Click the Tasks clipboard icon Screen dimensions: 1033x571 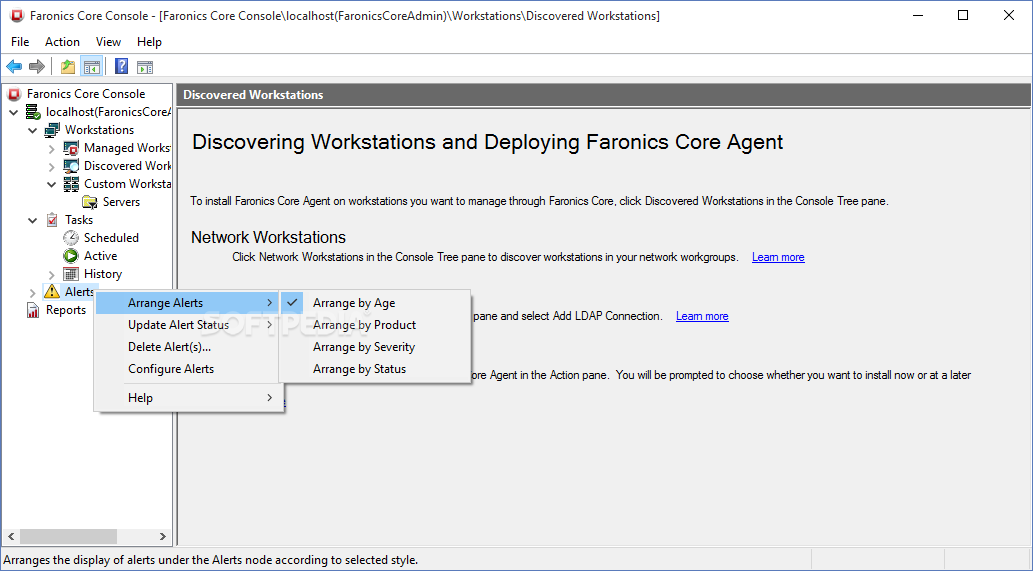[52, 220]
